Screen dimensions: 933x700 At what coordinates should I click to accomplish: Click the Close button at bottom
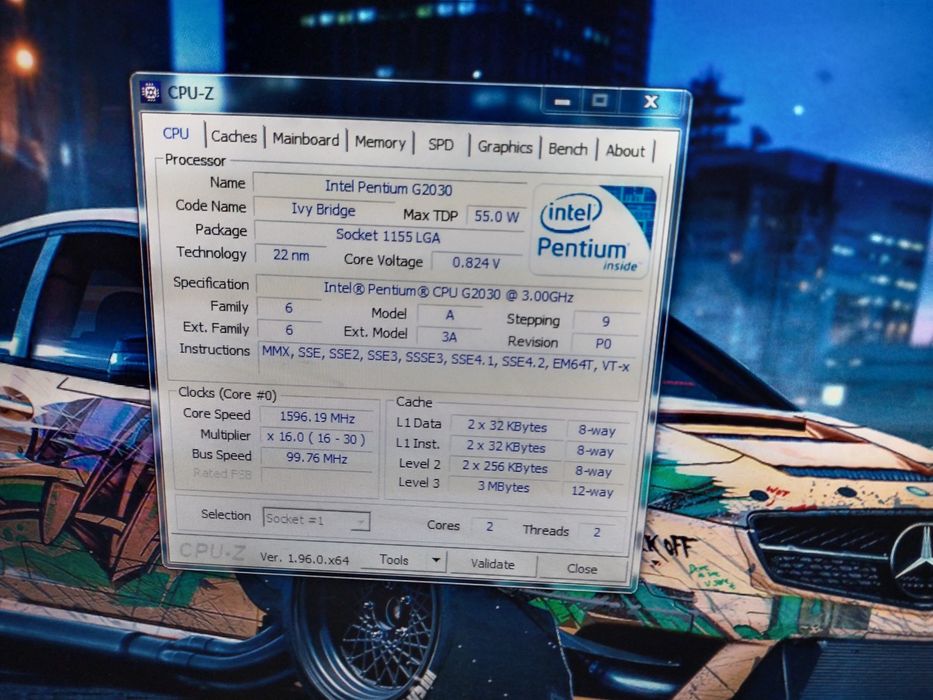pyautogui.click(x=582, y=569)
